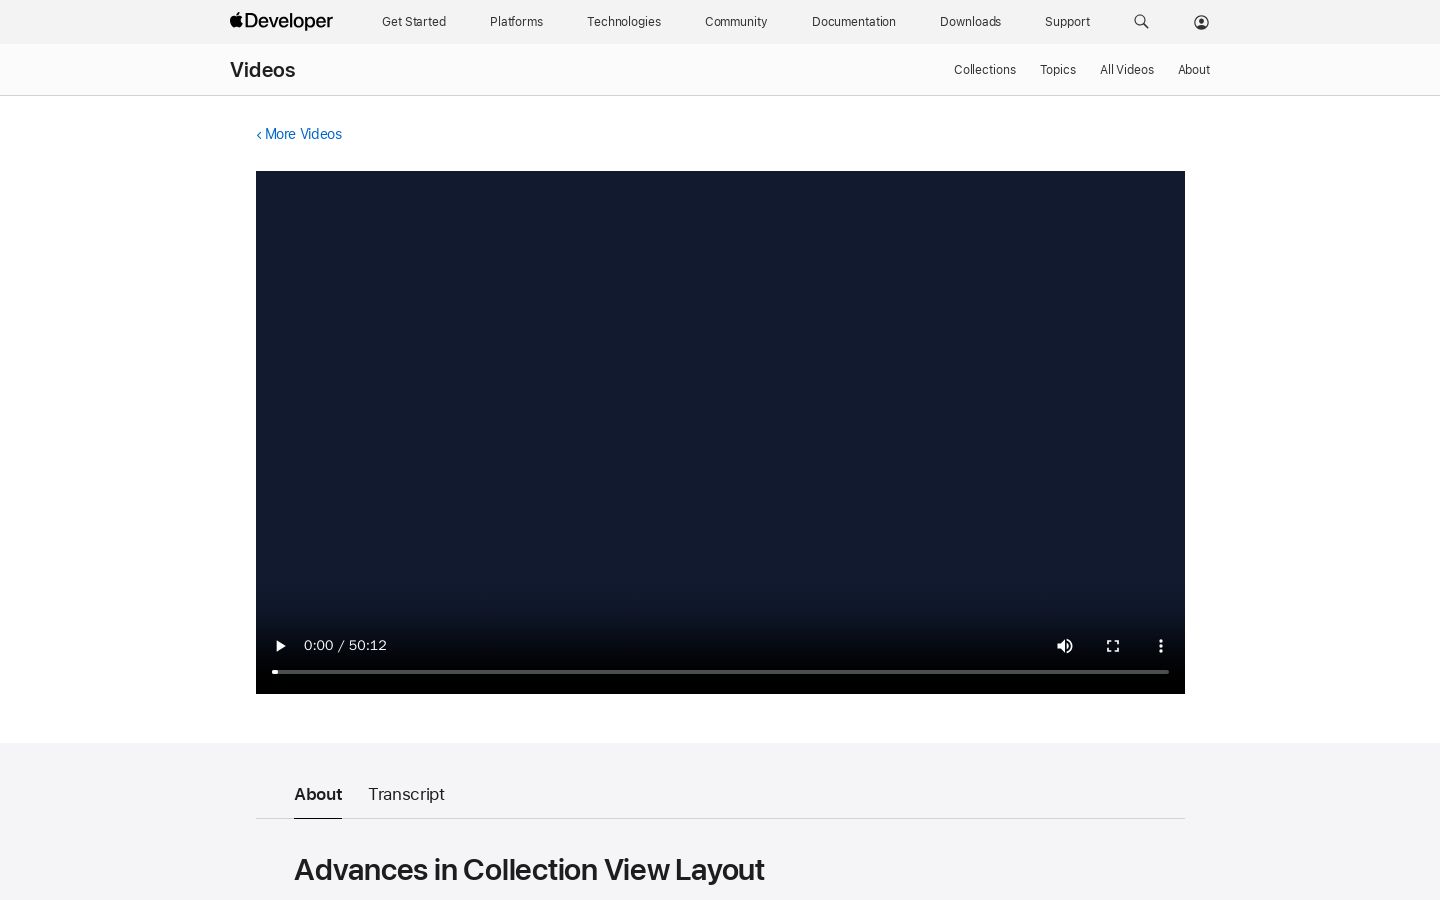Seek on the video progress bar
Screen dimensions: 1440x900
click(x=720, y=672)
